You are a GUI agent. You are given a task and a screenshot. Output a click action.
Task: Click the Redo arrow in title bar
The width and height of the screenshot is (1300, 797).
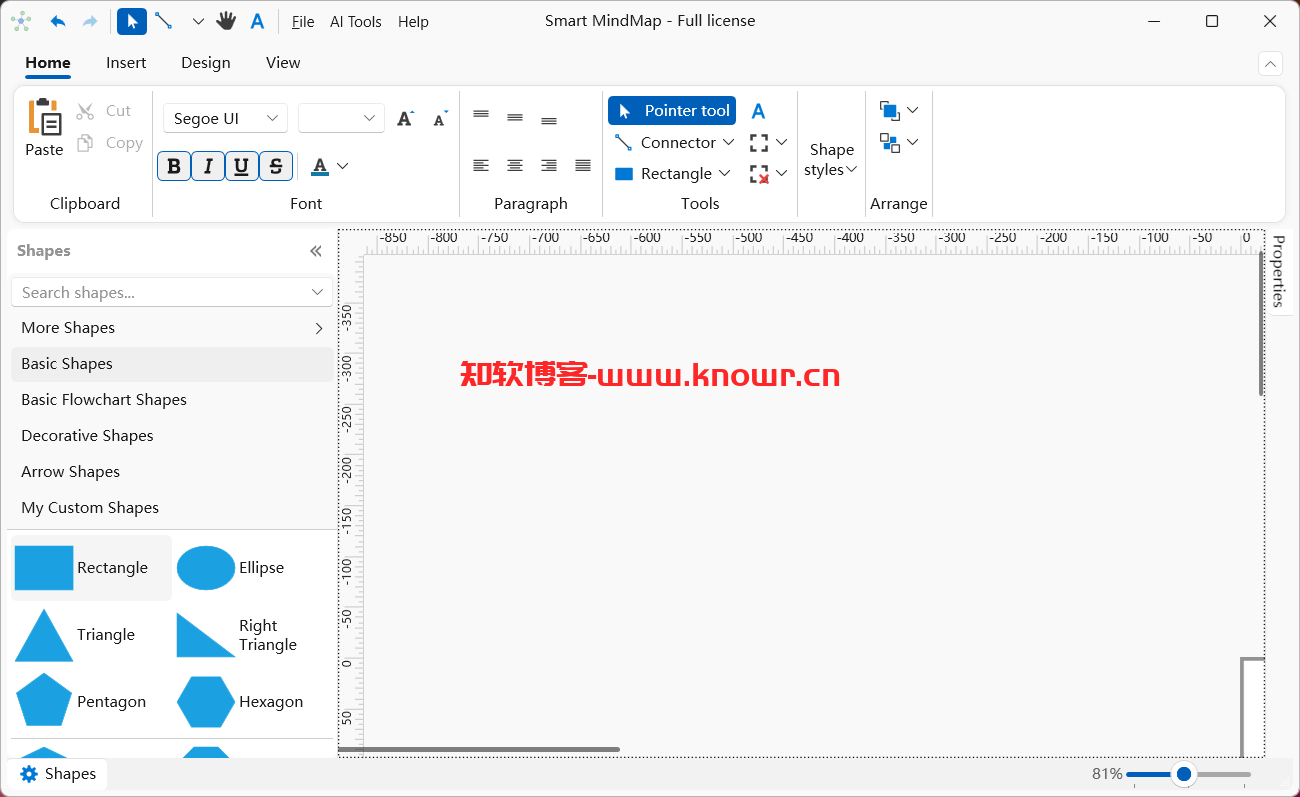(90, 21)
